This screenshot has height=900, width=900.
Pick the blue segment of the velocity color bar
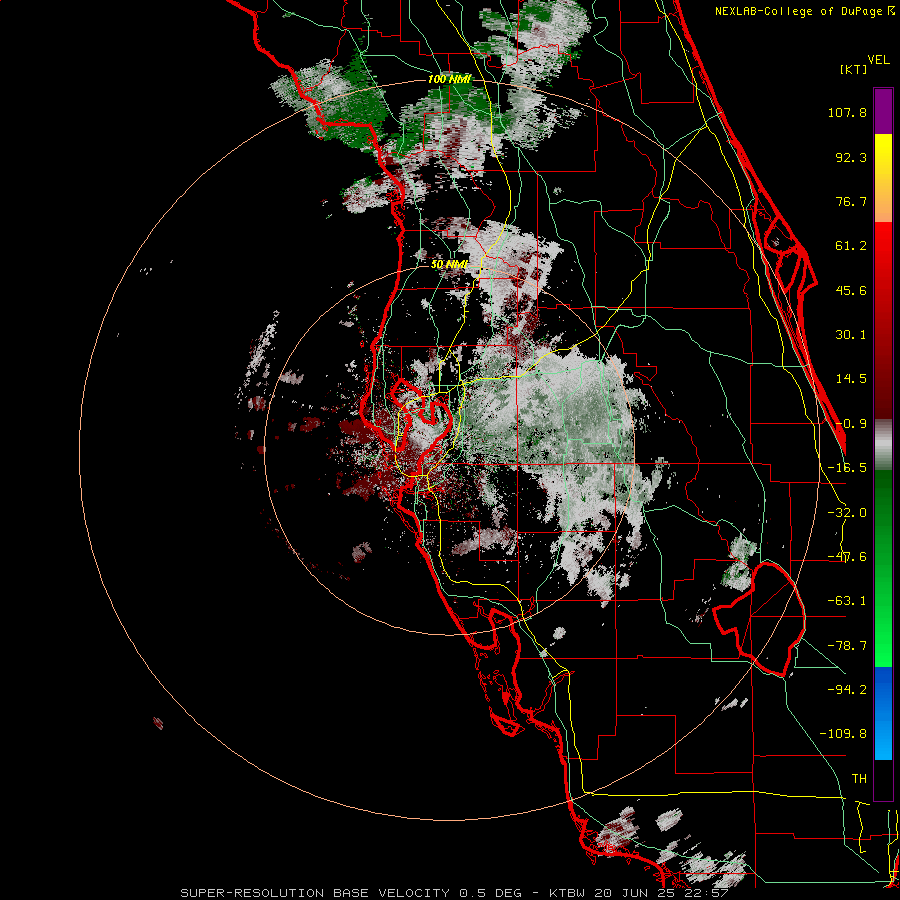tap(883, 713)
